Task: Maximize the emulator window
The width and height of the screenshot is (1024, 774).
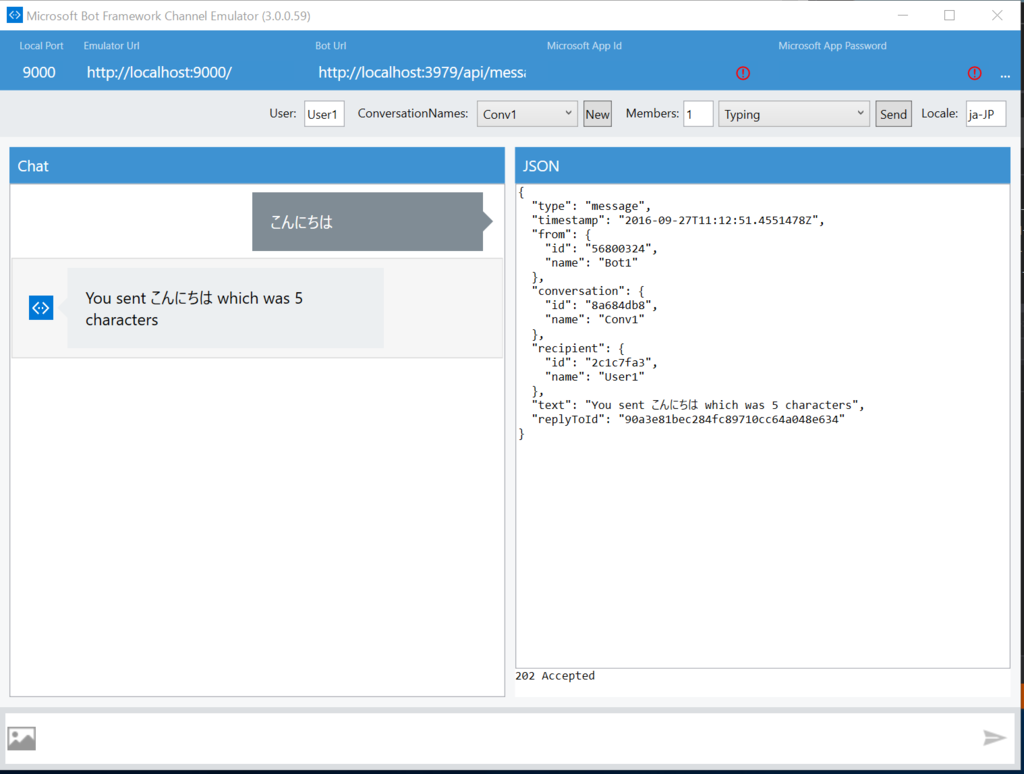Action: (950, 15)
